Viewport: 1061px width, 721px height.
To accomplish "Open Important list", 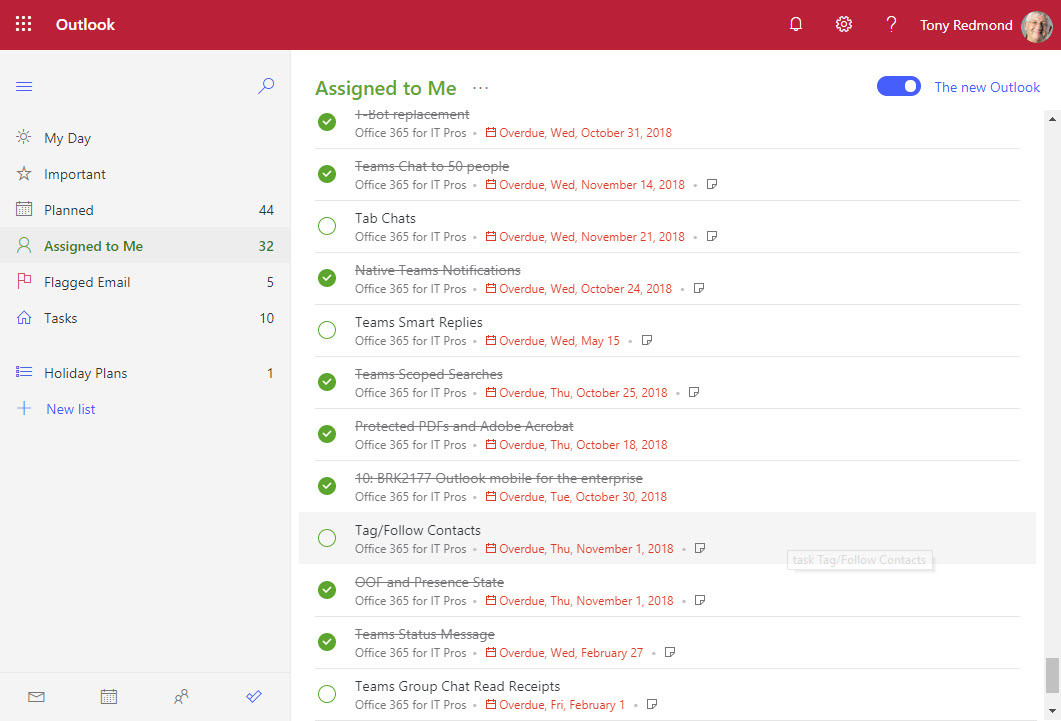I will click(x=145, y=174).
